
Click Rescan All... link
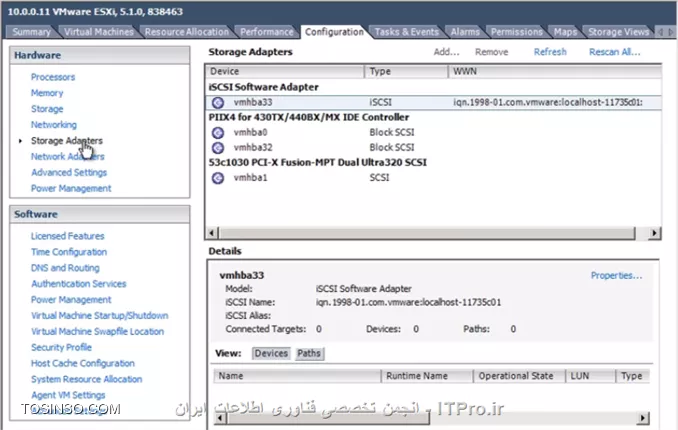614,52
